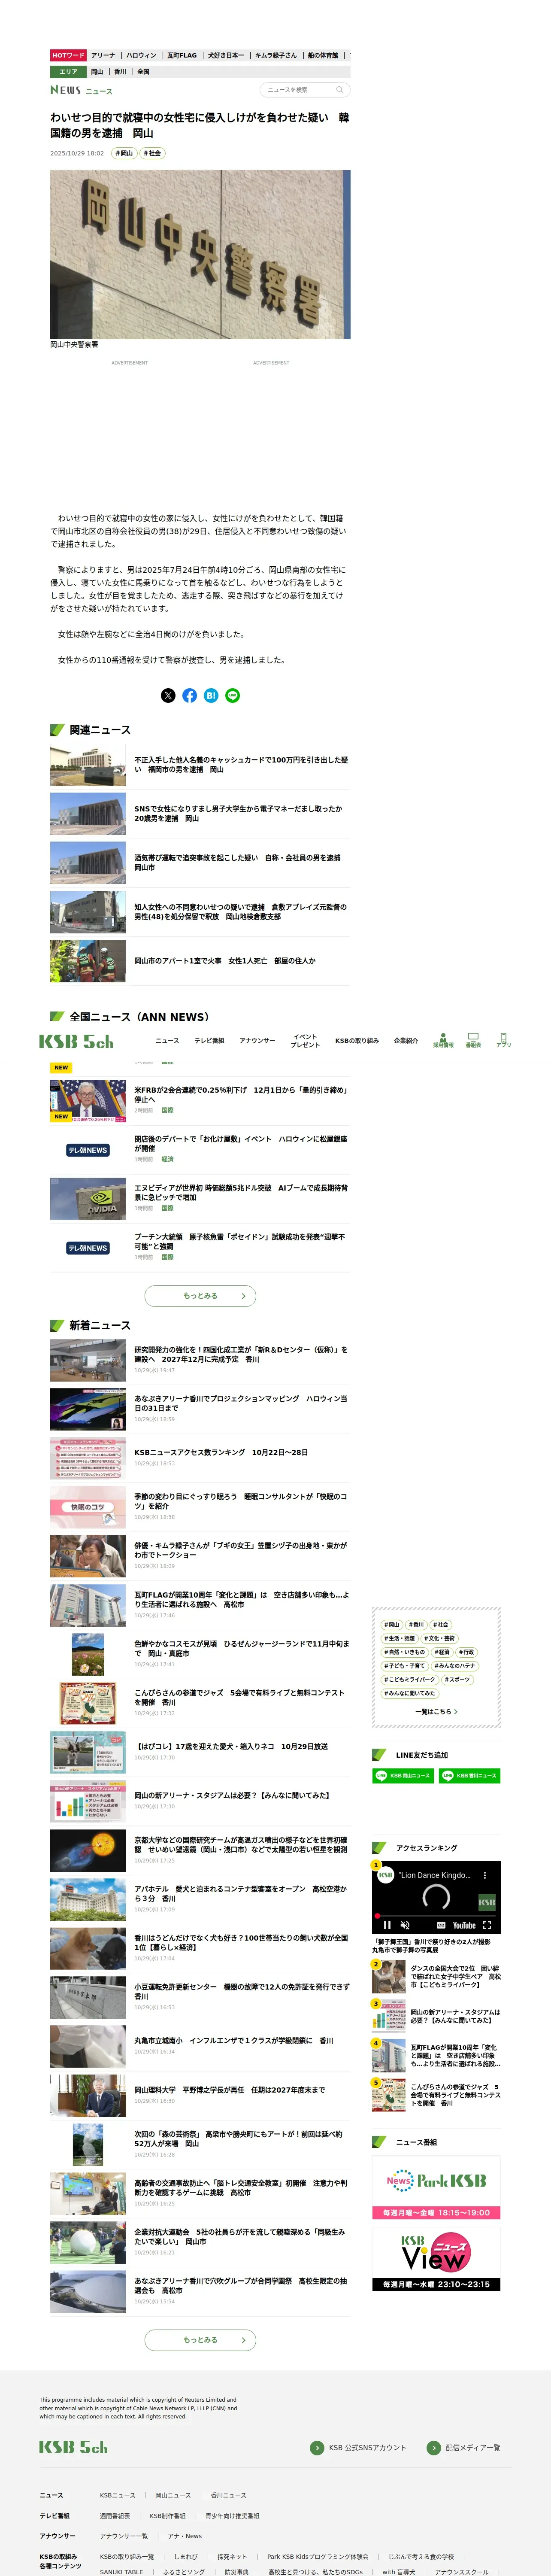Open KSBニュースアクセス数ランキング article
This screenshot has height=2576, width=551.
pyautogui.click(x=200, y=1458)
